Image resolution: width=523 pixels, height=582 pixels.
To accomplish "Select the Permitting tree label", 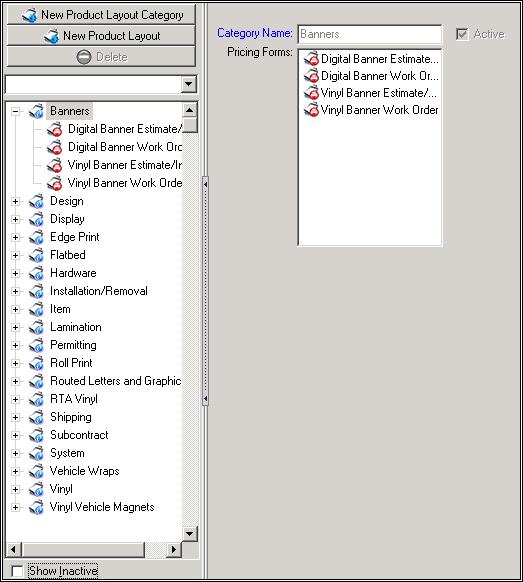I will click(x=73, y=345).
